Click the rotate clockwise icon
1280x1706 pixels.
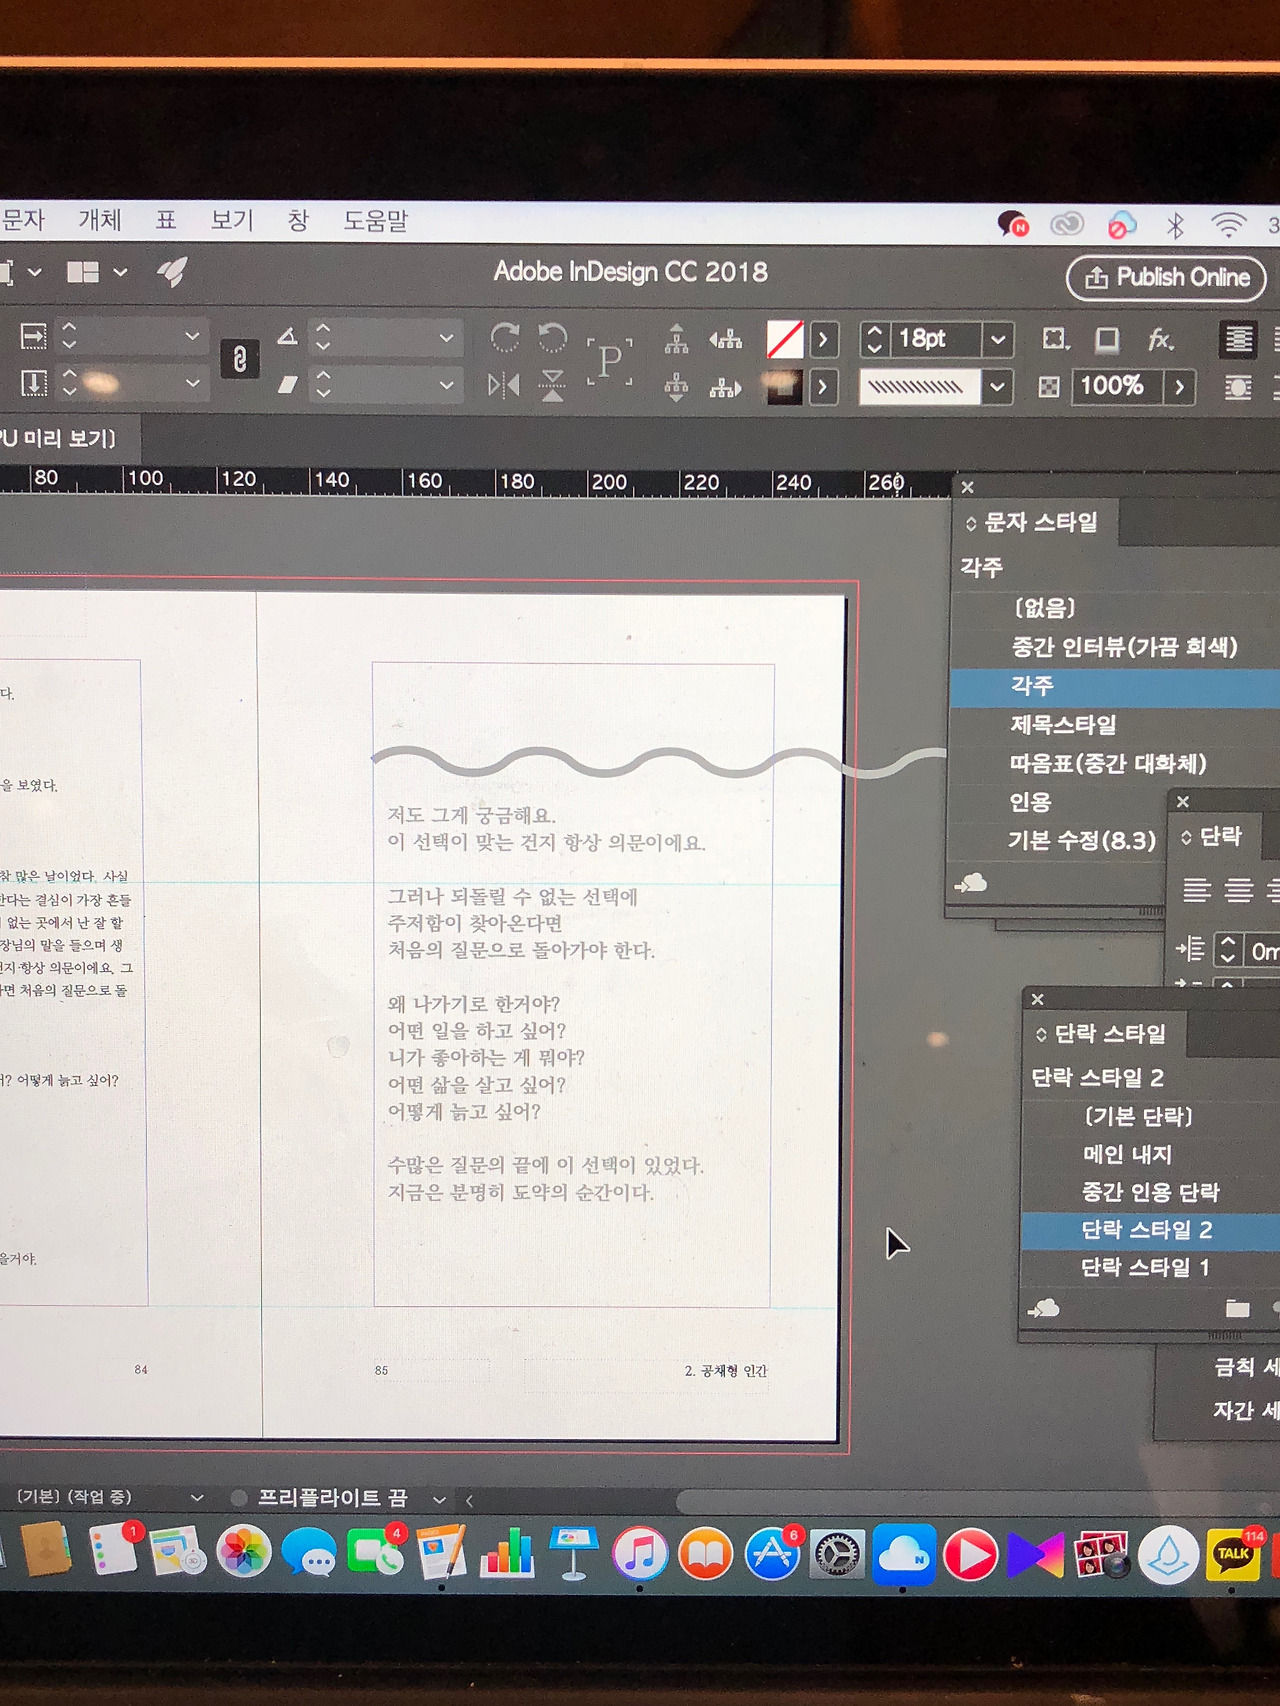point(504,338)
